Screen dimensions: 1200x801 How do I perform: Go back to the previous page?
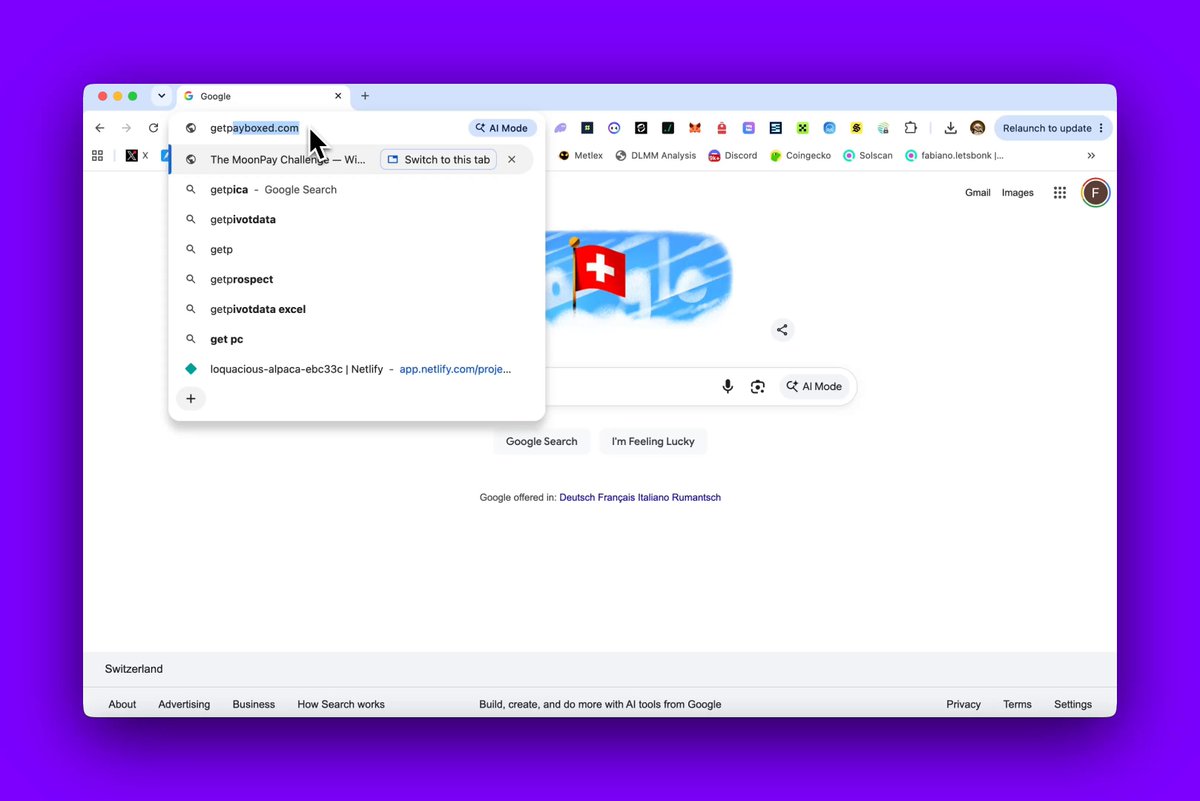(100, 128)
